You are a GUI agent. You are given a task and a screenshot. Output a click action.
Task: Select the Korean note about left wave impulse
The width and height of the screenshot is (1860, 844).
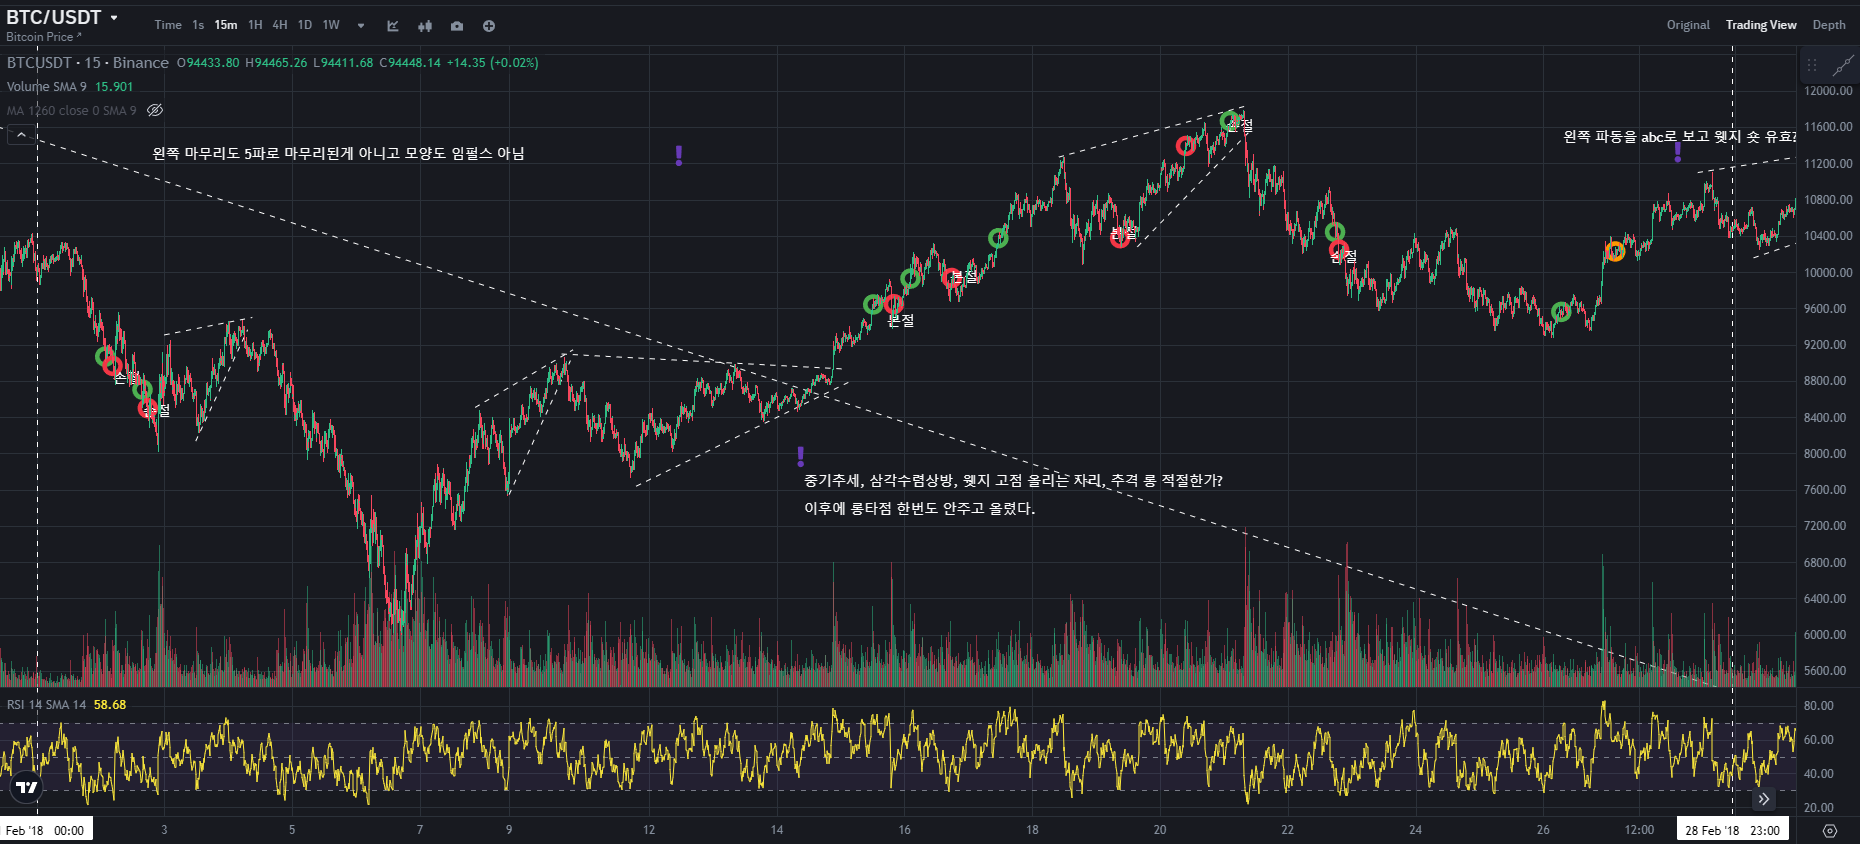pos(338,153)
